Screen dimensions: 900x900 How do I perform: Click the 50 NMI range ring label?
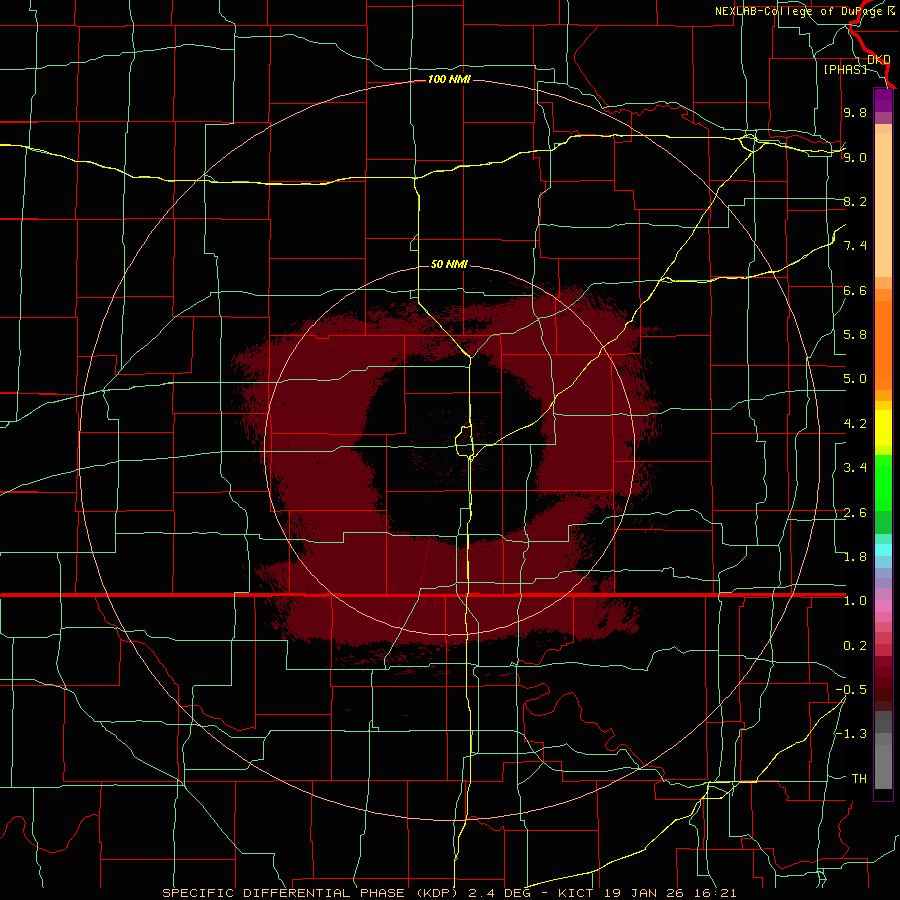[449, 264]
